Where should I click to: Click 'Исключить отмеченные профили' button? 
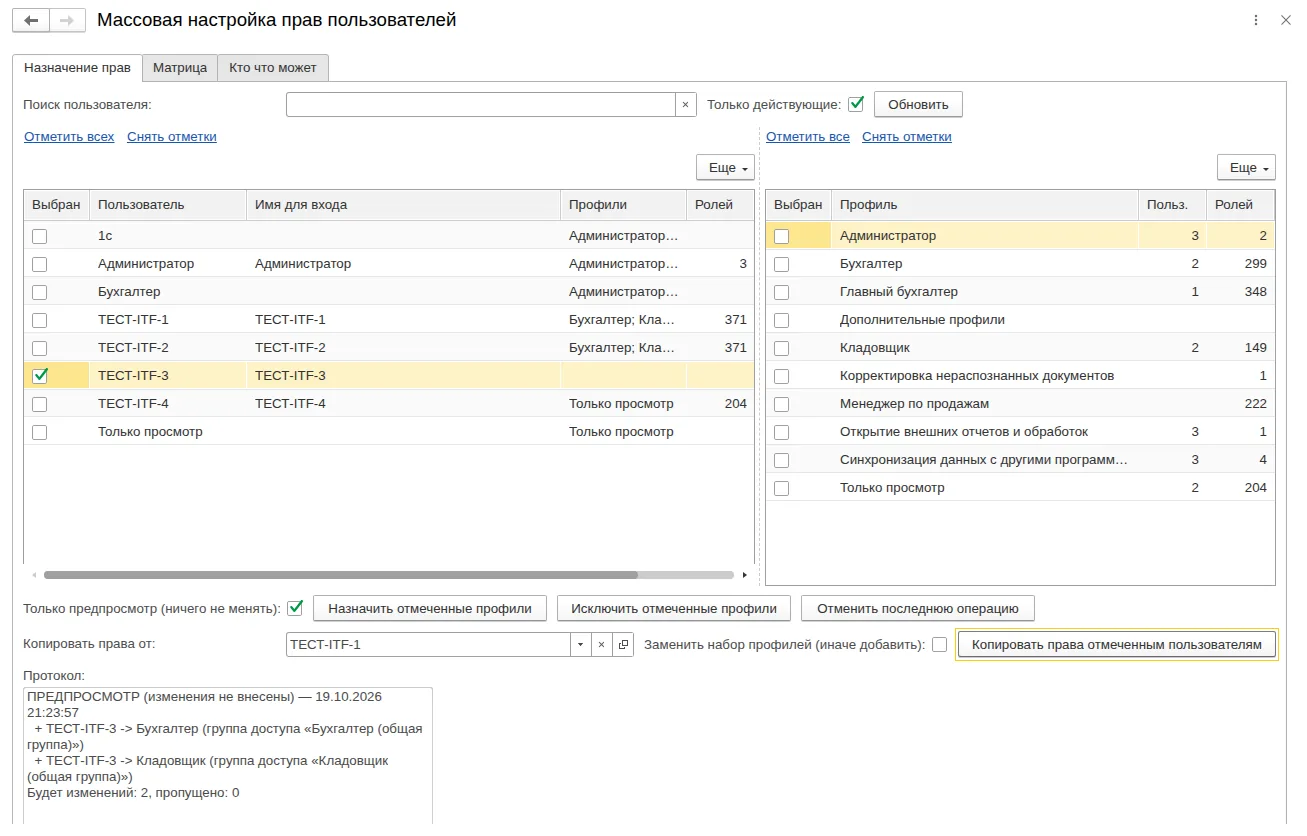click(x=674, y=608)
